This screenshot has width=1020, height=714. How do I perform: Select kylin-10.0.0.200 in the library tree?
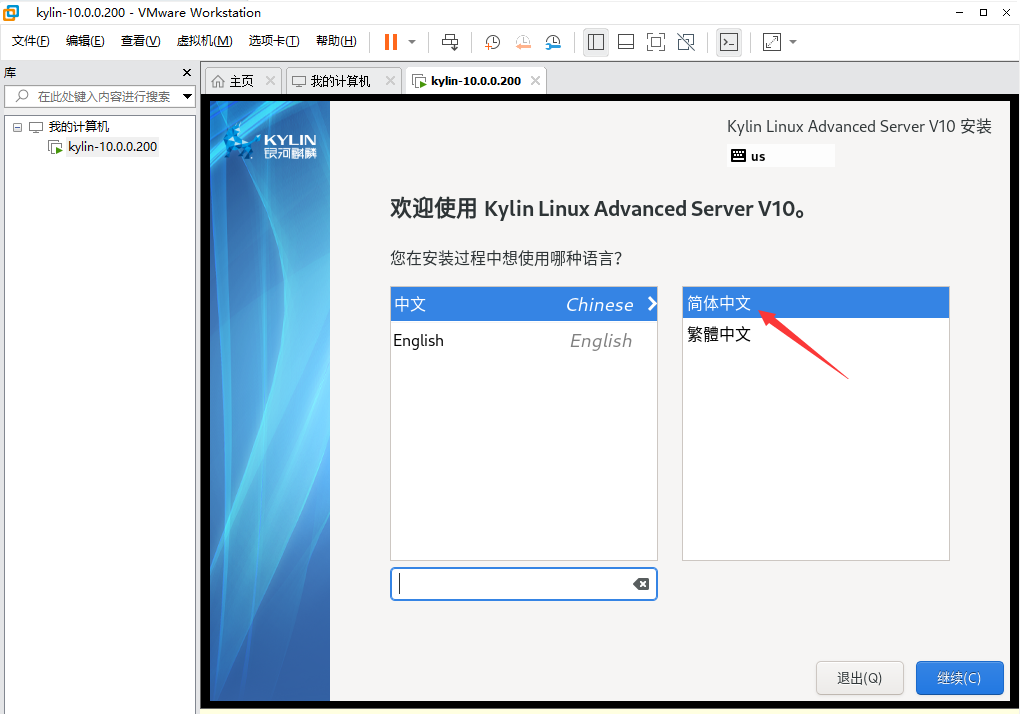[113, 147]
